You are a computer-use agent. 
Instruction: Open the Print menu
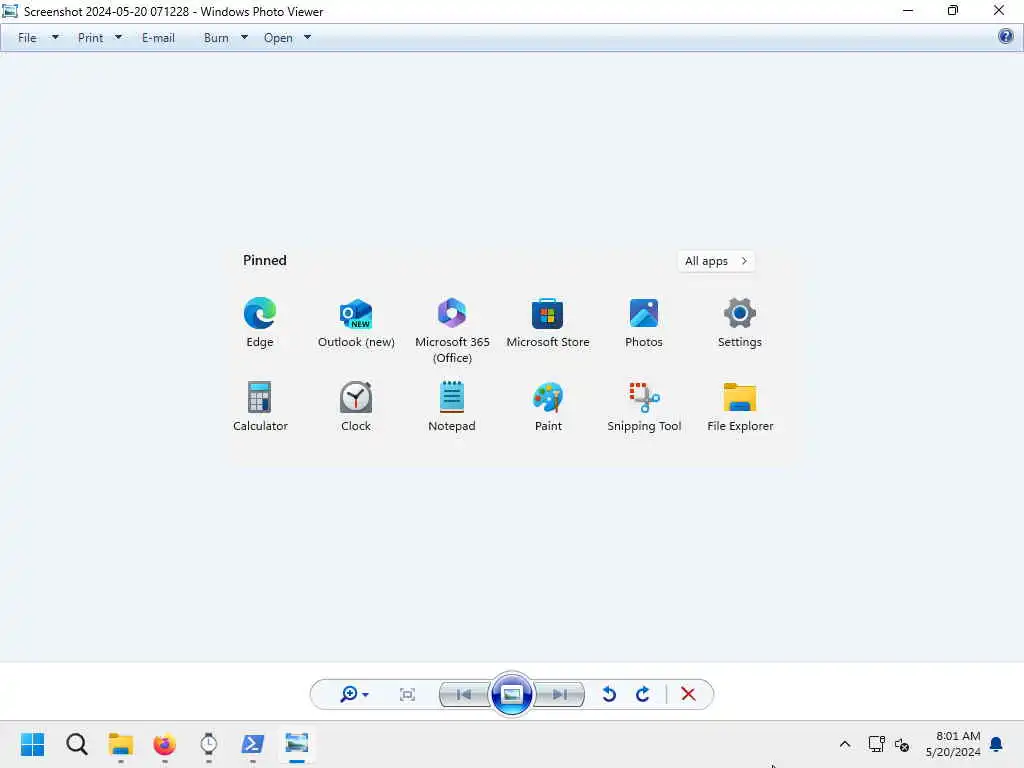tap(90, 38)
